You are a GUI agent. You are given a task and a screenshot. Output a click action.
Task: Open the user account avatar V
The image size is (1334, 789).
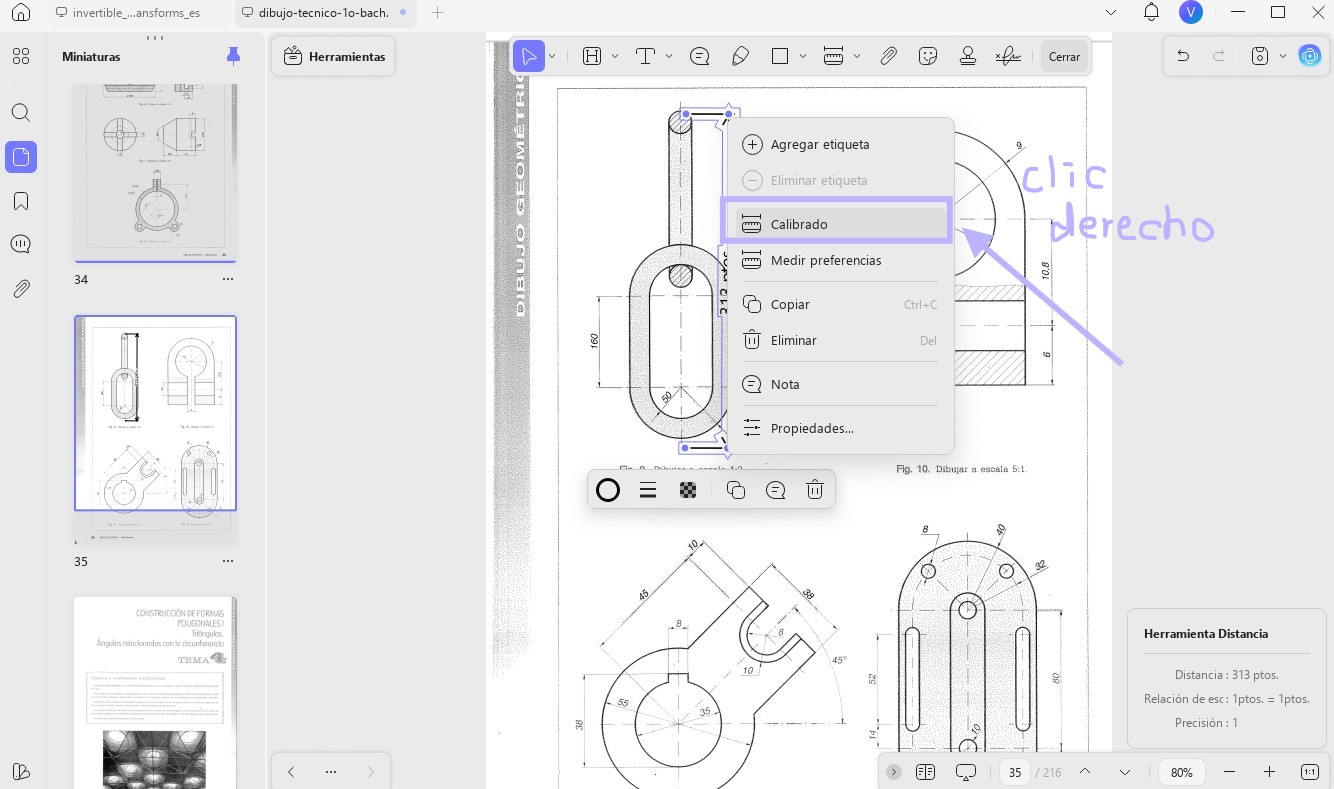pyautogui.click(x=1190, y=12)
